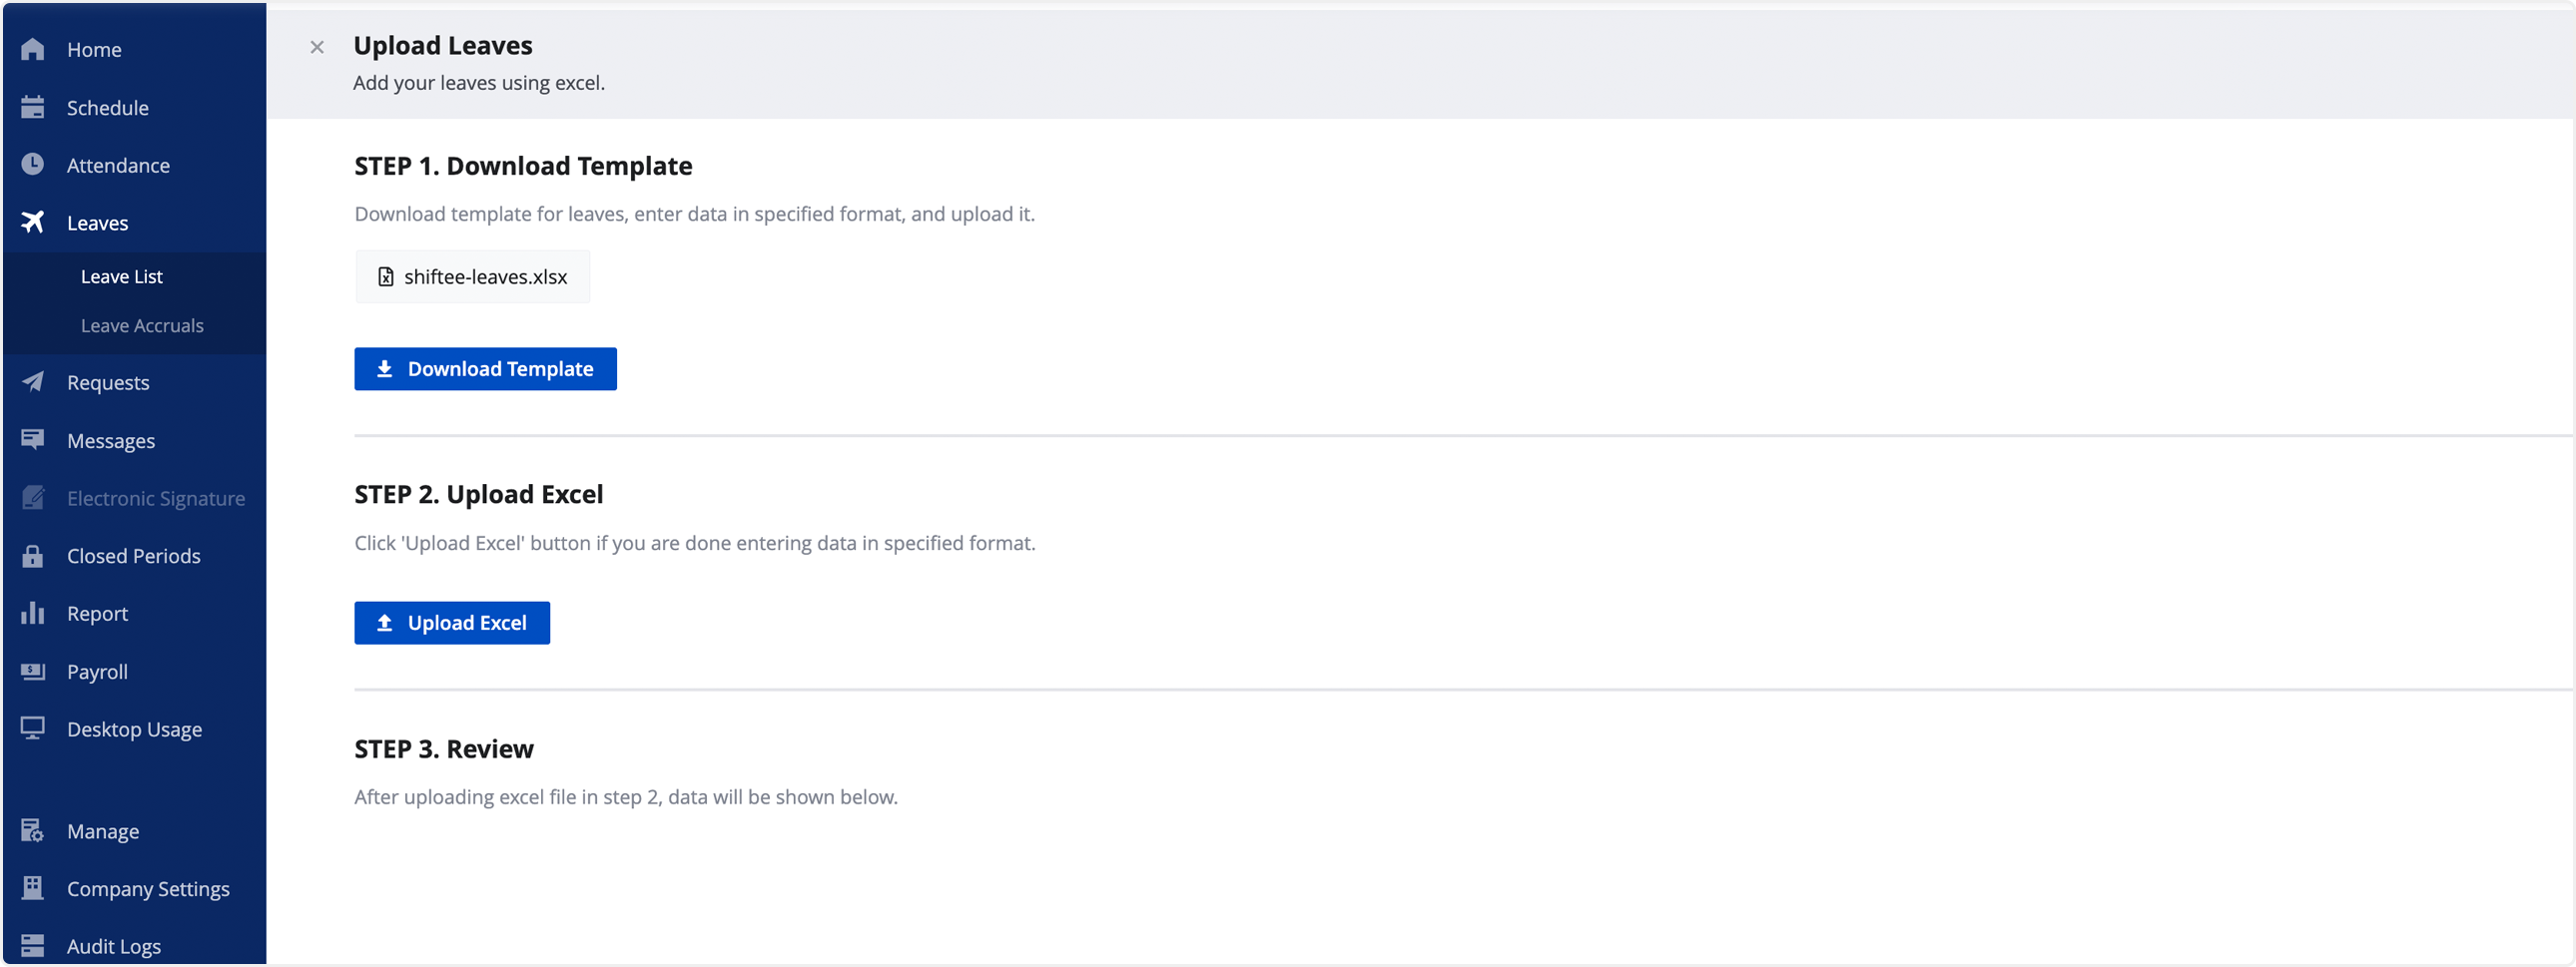
Task: Close the Upload Leaves panel
Action: (317, 47)
